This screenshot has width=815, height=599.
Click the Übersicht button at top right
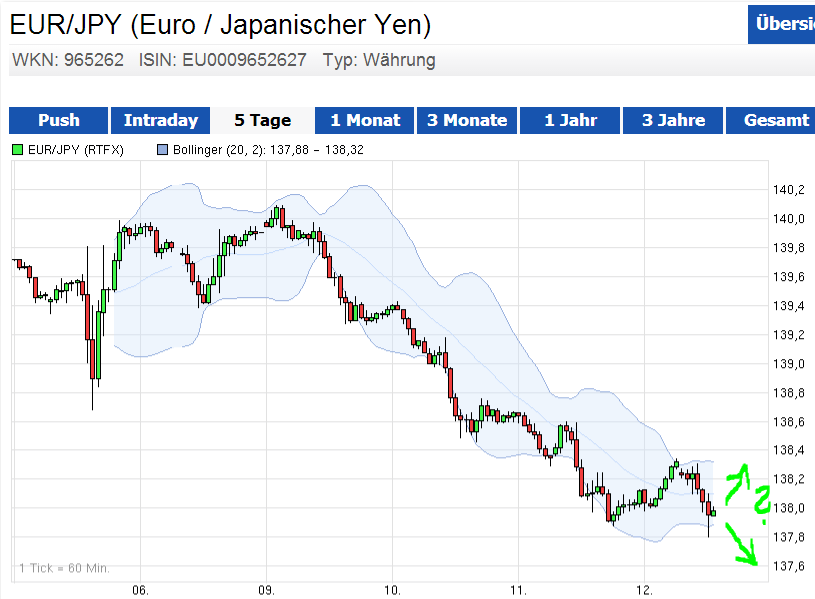tap(782, 24)
